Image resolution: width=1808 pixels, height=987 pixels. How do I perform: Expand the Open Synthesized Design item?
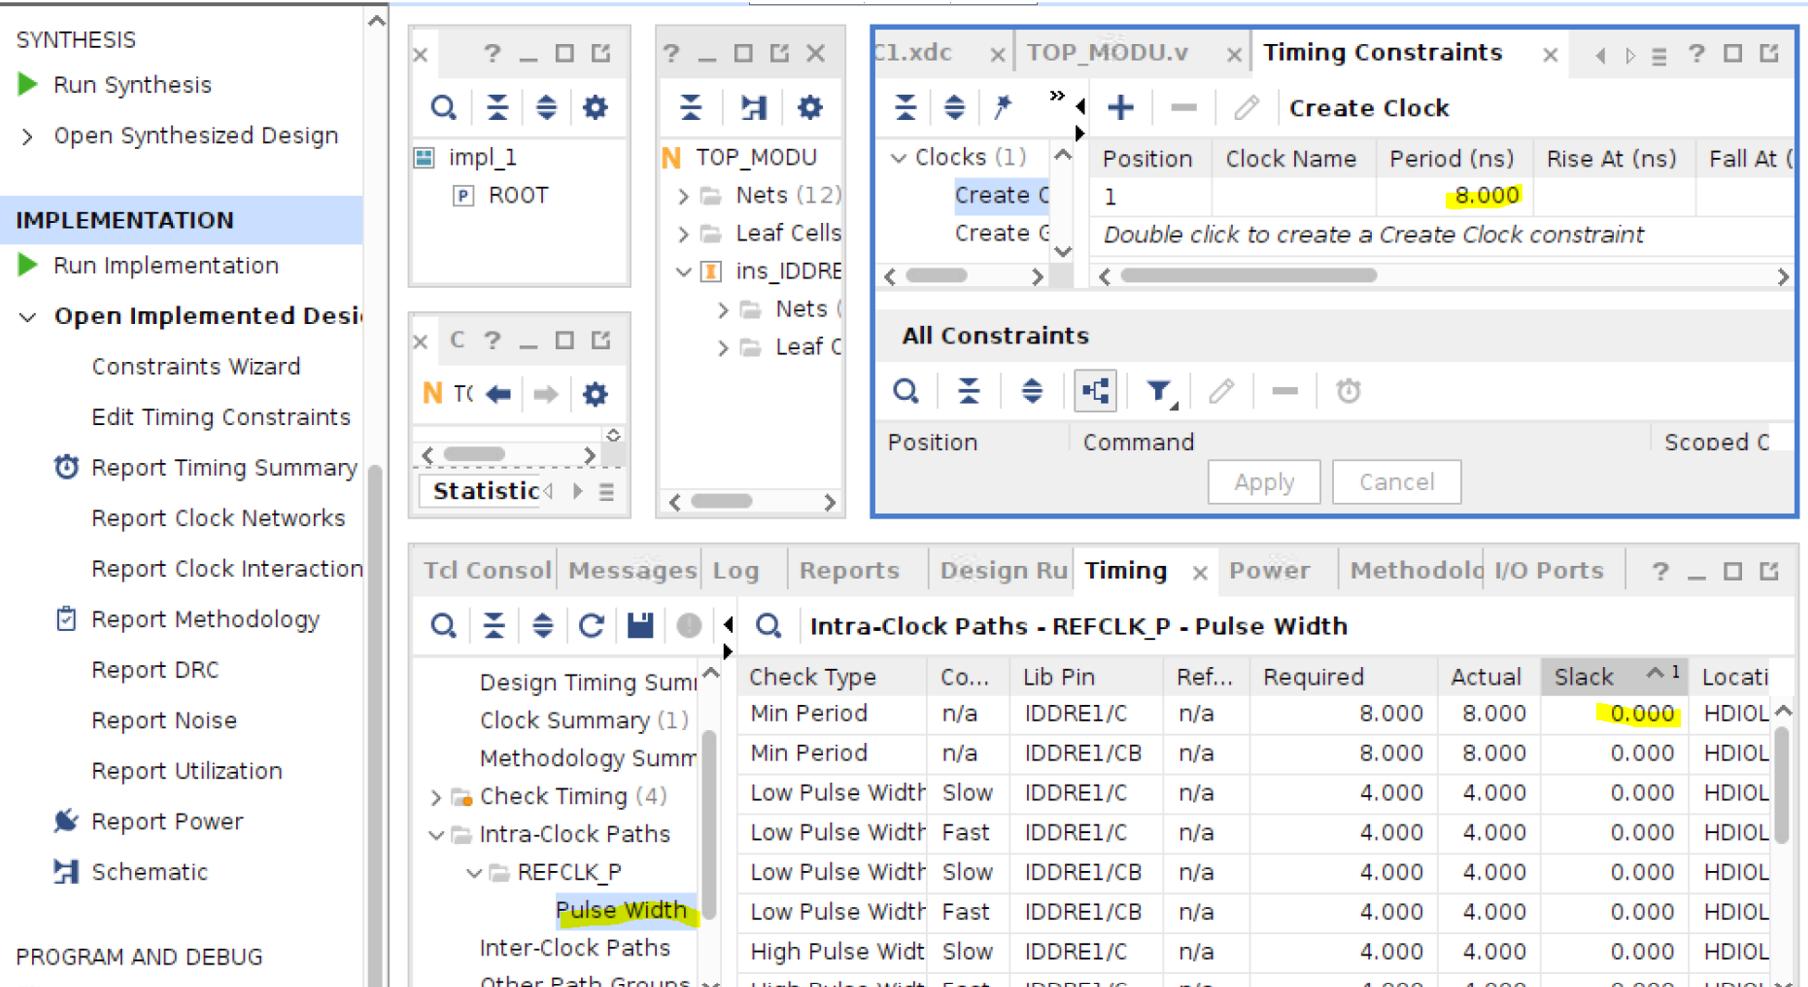tap(28, 136)
